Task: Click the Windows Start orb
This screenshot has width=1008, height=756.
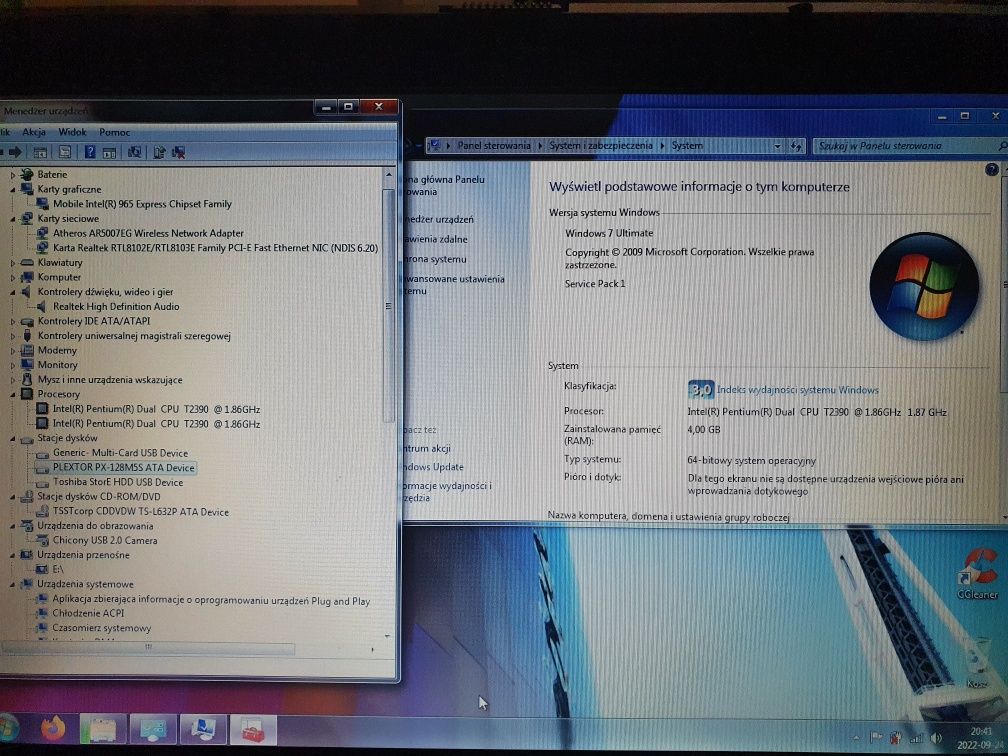Action: (8, 729)
